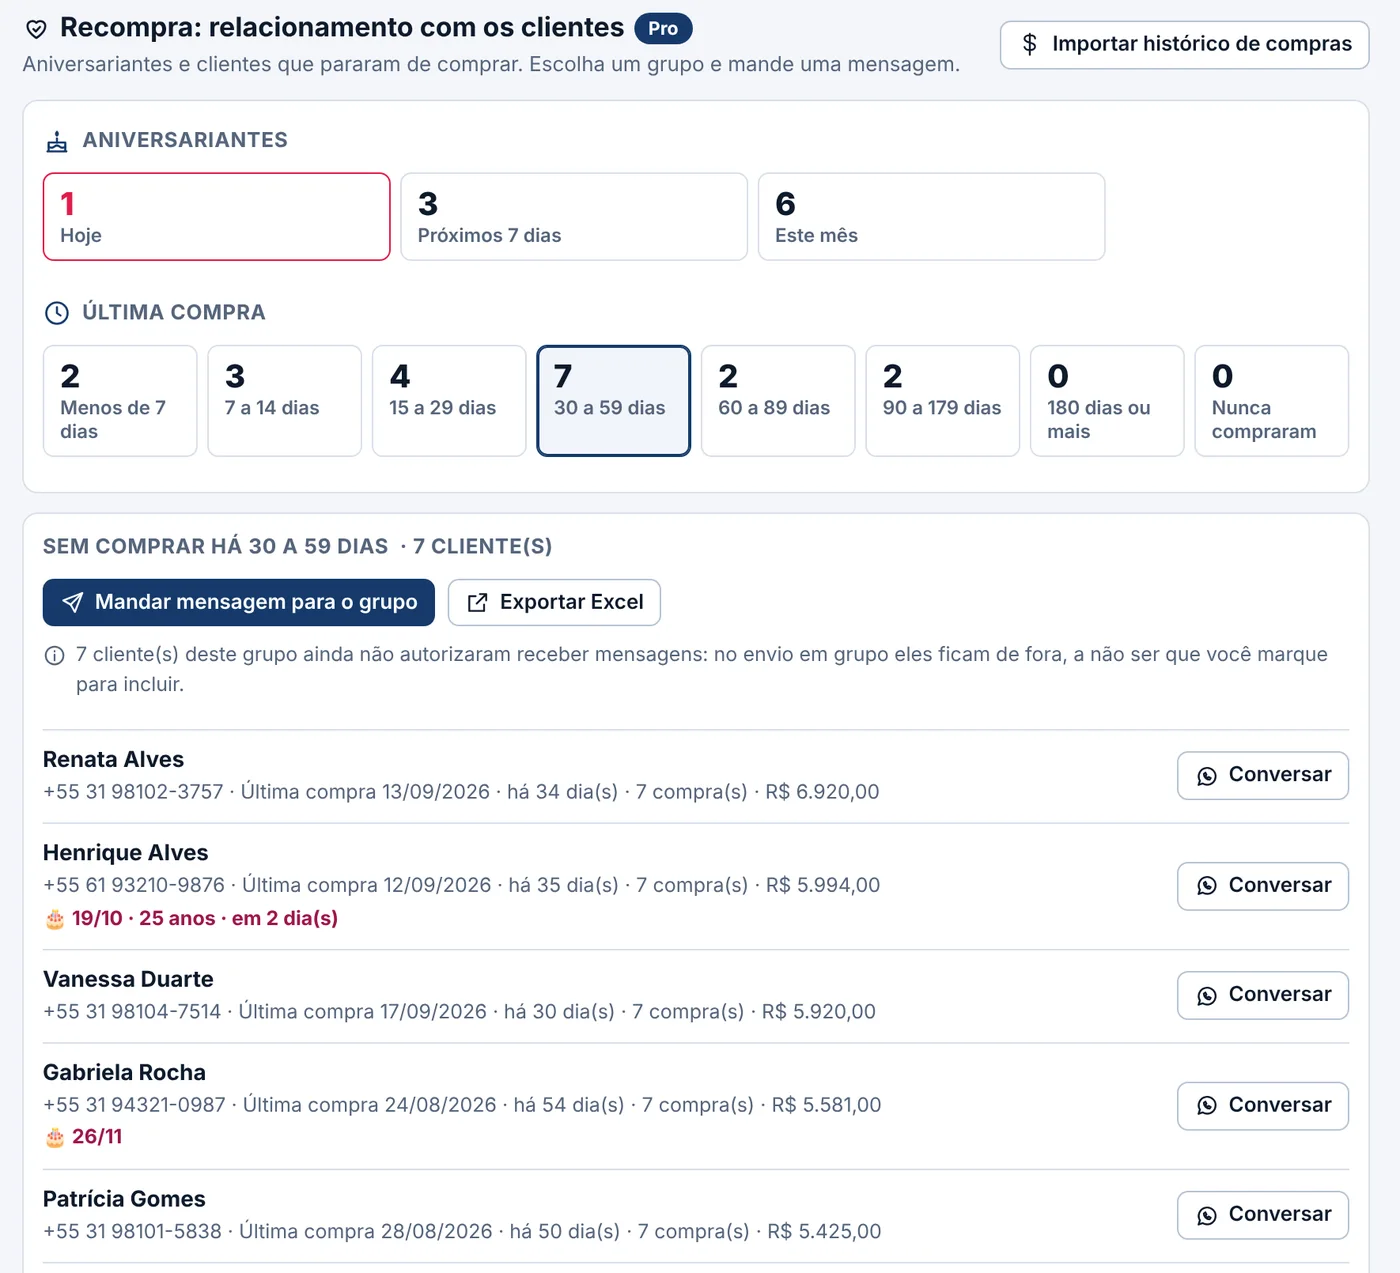
Task: Click the 'SEM COMPRAR HÁ 30 A 59 DIAS' heading
Action: pyautogui.click(x=215, y=547)
